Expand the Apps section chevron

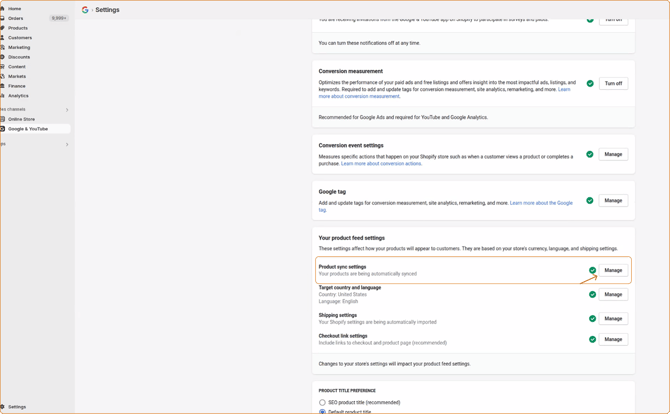[67, 144]
